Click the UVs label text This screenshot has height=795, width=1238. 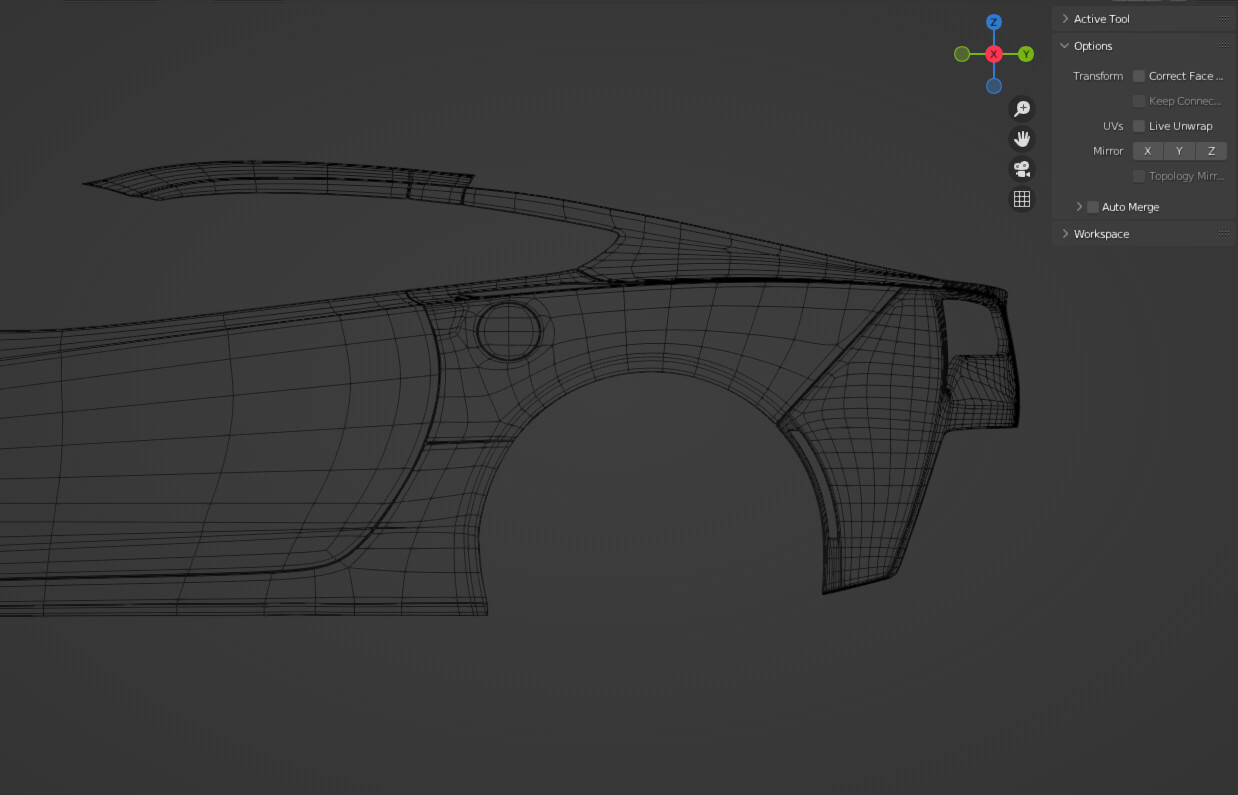click(x=1113, y=126)
